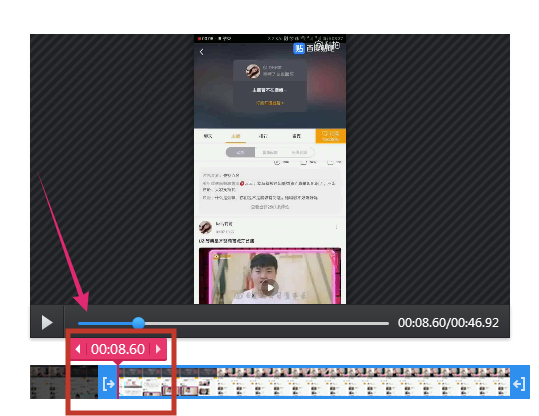The height and width of the screenshot is (416, 539).
Task: Click the blue seek slider knob
Action: coord(139,323)
